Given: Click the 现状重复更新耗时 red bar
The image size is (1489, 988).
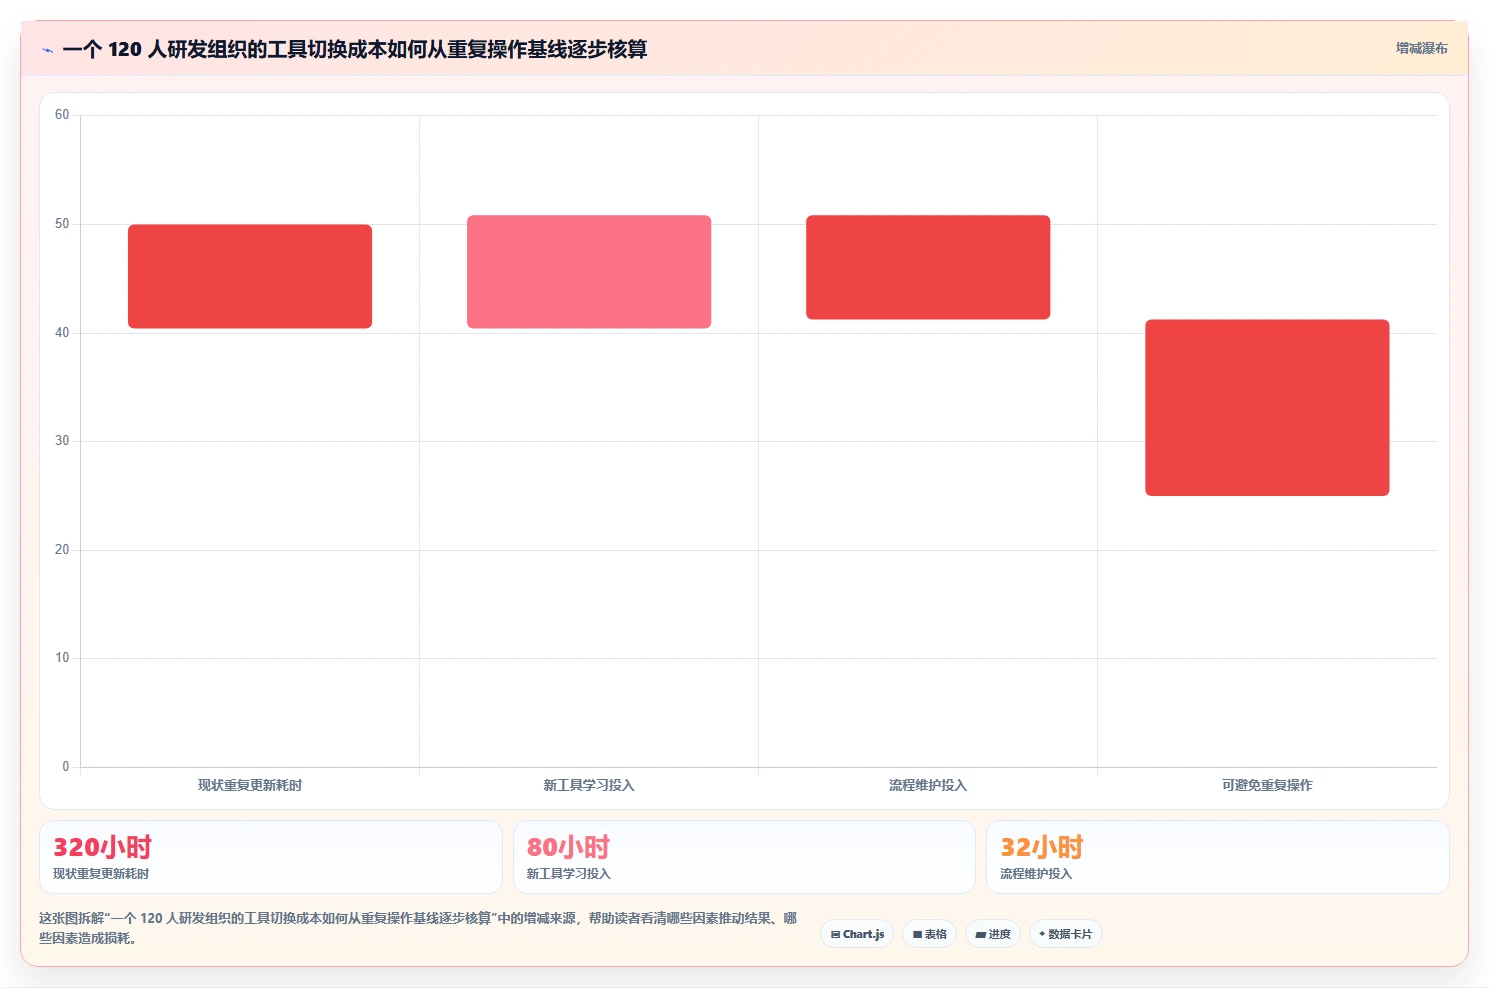Looking at the screenshot, I should coord(250,276).
